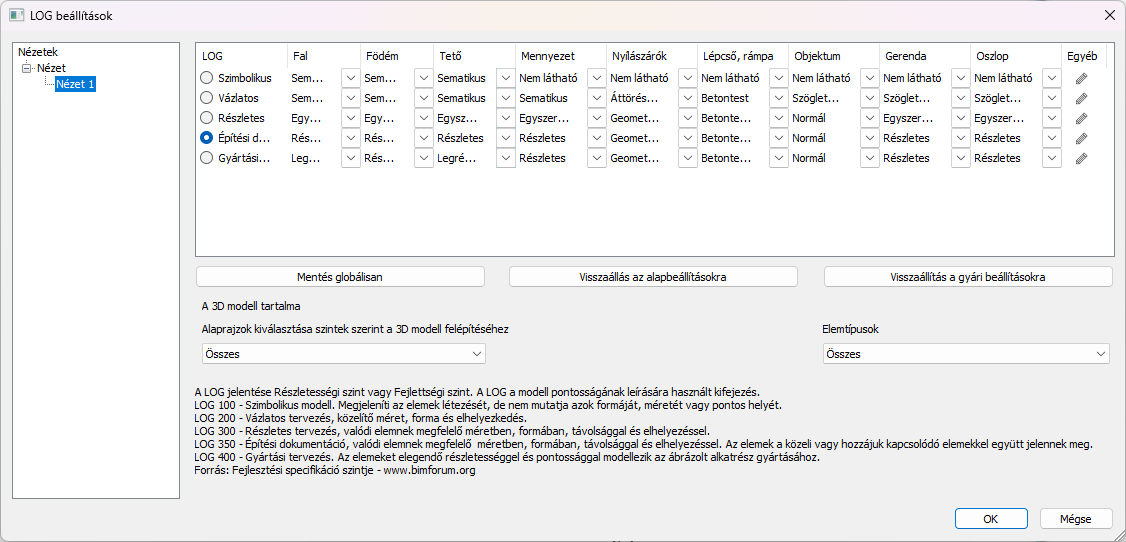This screenshot has width=1126, height=542.
Task: Select the Építési d... radio button
Action: point(207,138)
